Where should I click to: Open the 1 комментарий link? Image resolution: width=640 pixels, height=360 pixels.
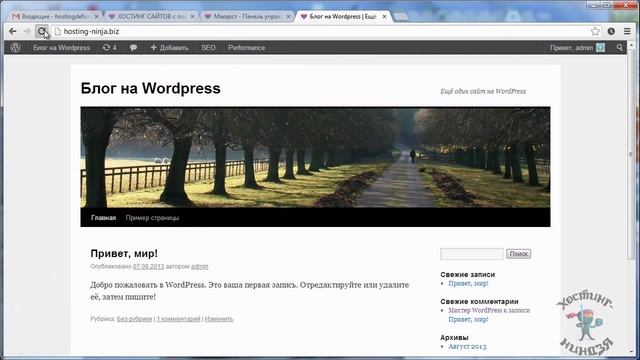[178, 319]
